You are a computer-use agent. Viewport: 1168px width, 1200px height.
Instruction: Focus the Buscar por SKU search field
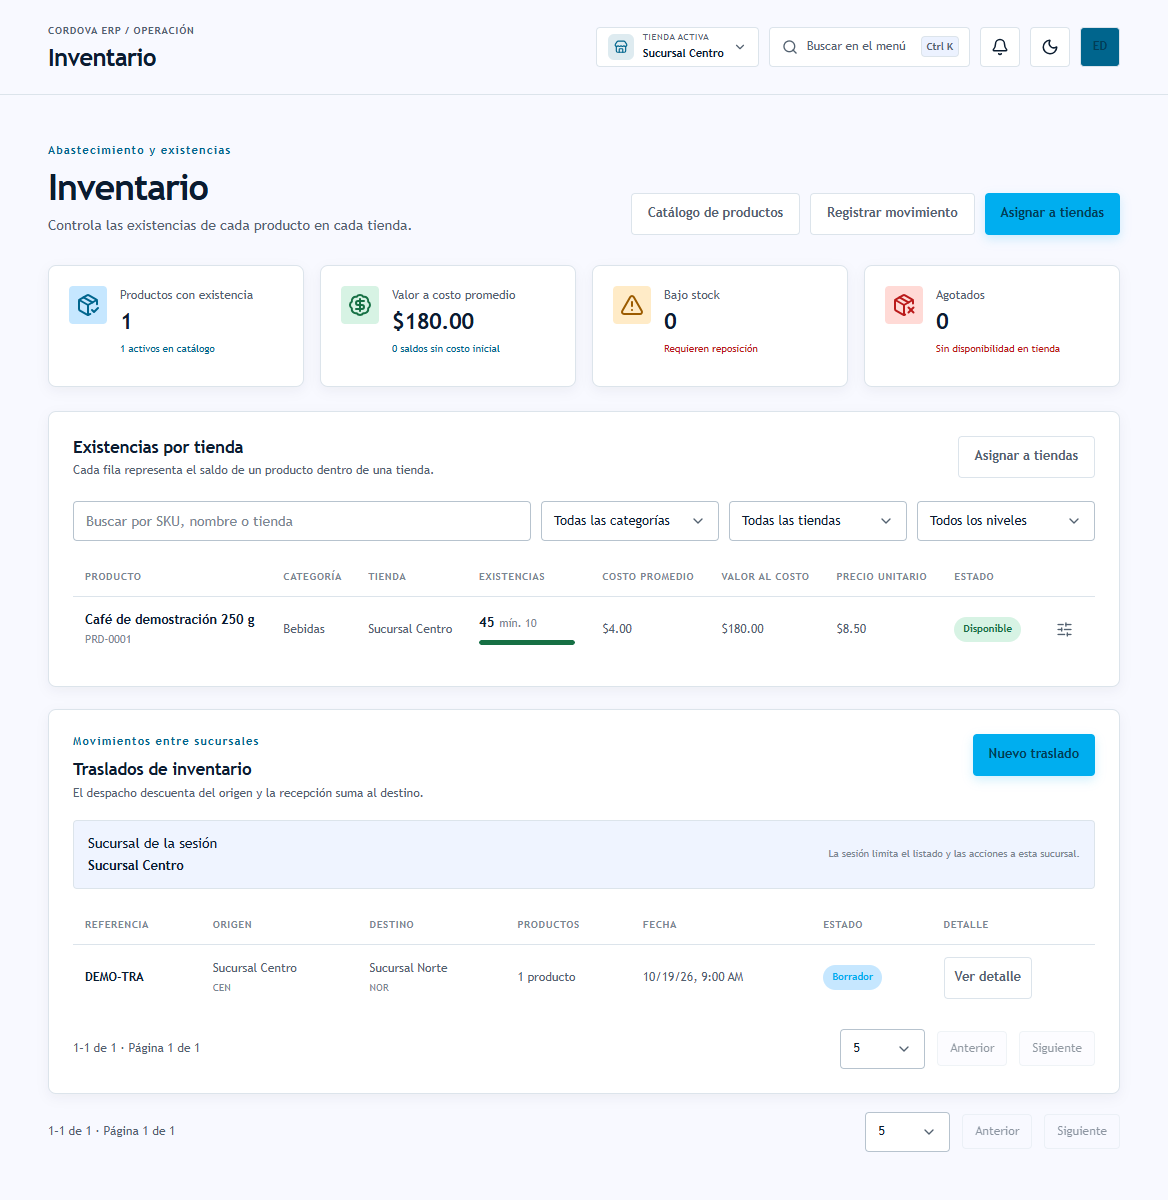(302, 521)
